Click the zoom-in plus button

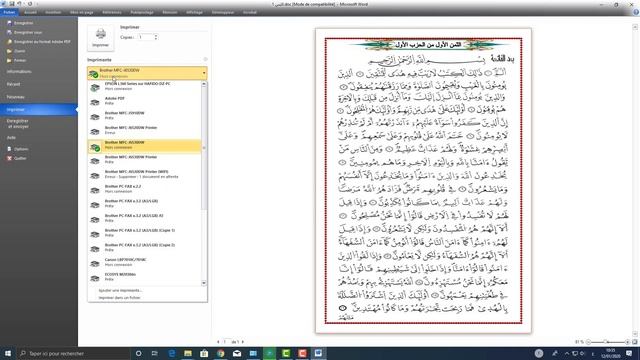point(627,342)
